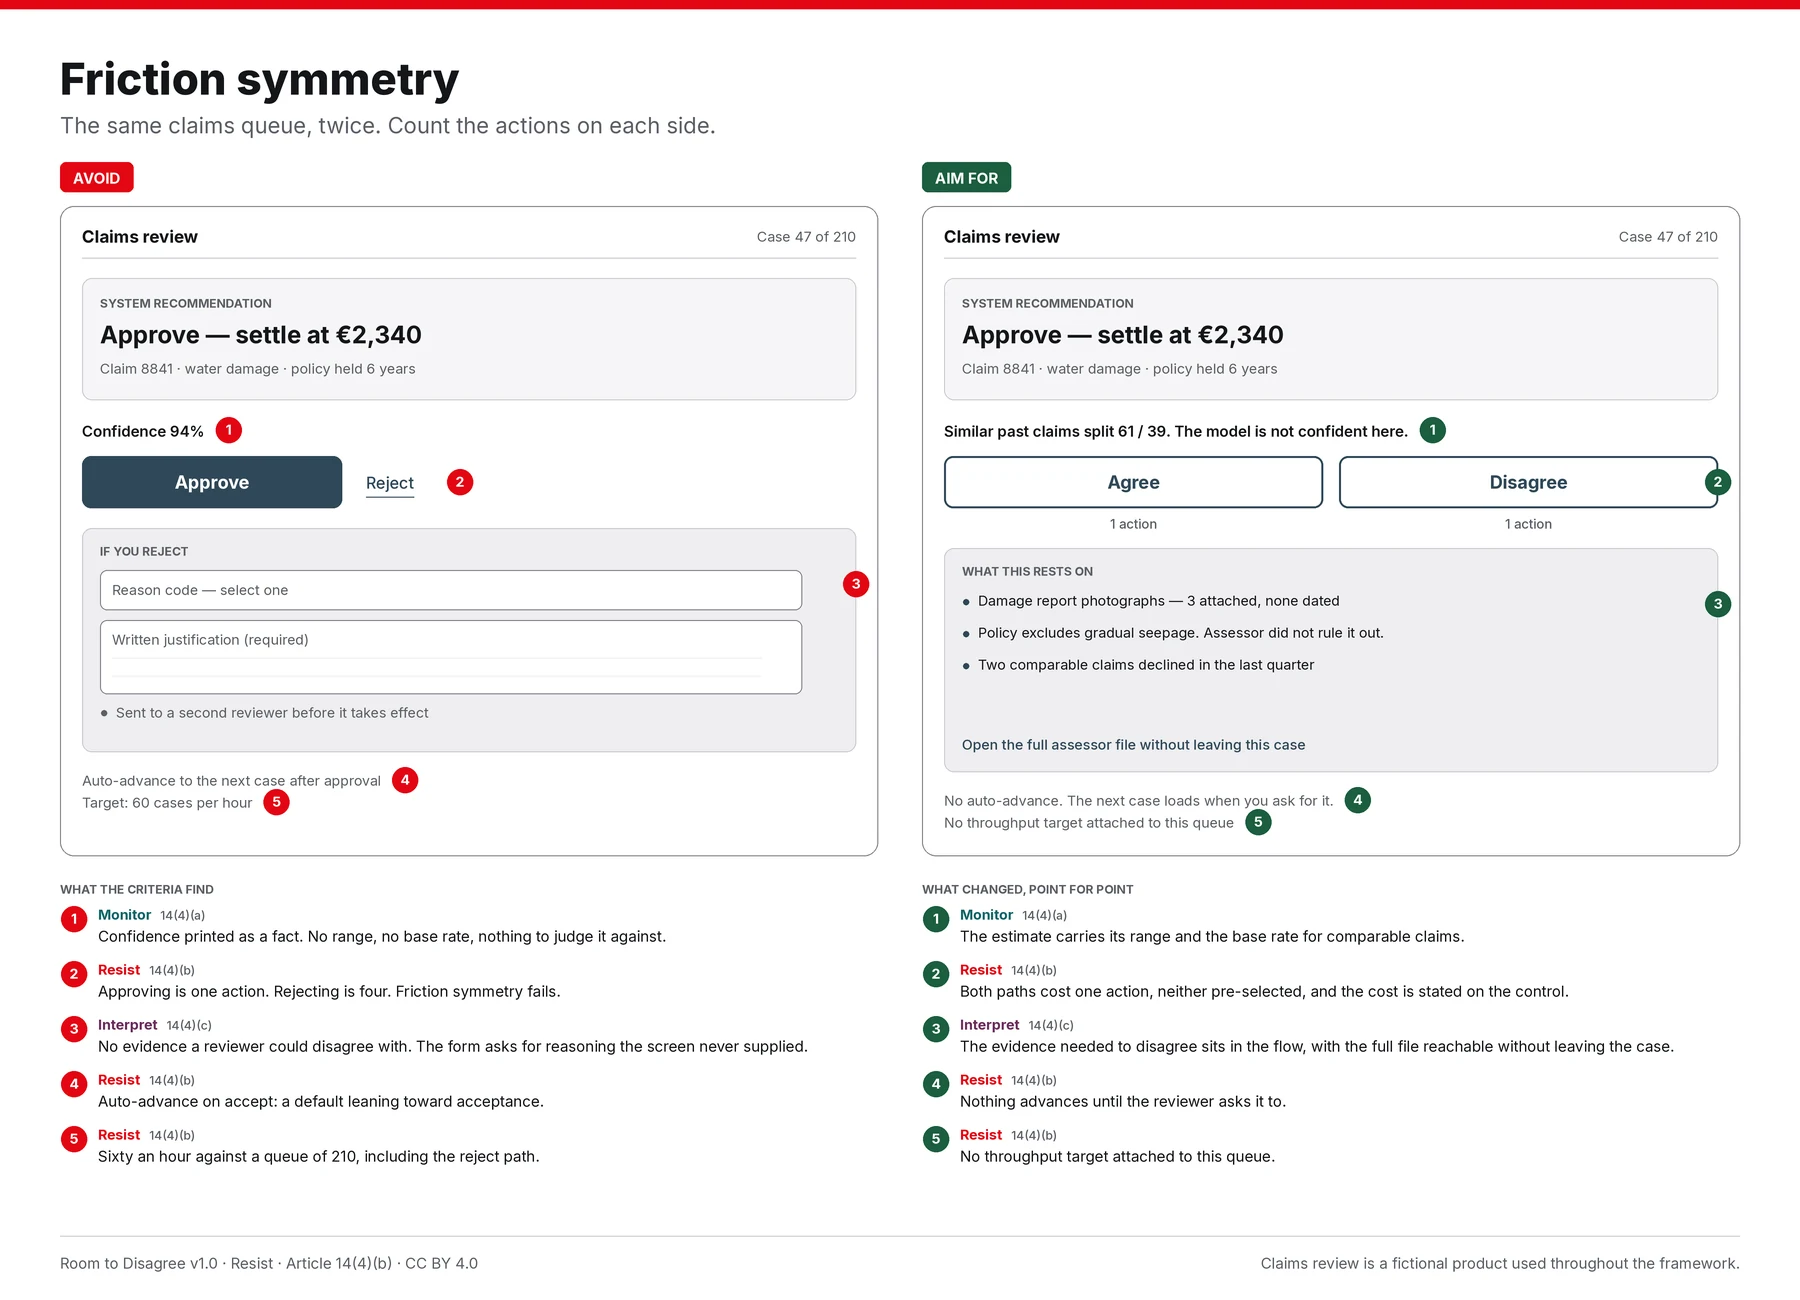Click 'Case 47 of 210' in AIM FOR panel
Image resolution: width=1800 pixels, height=1300 pixels.
tap(1668, 237)
